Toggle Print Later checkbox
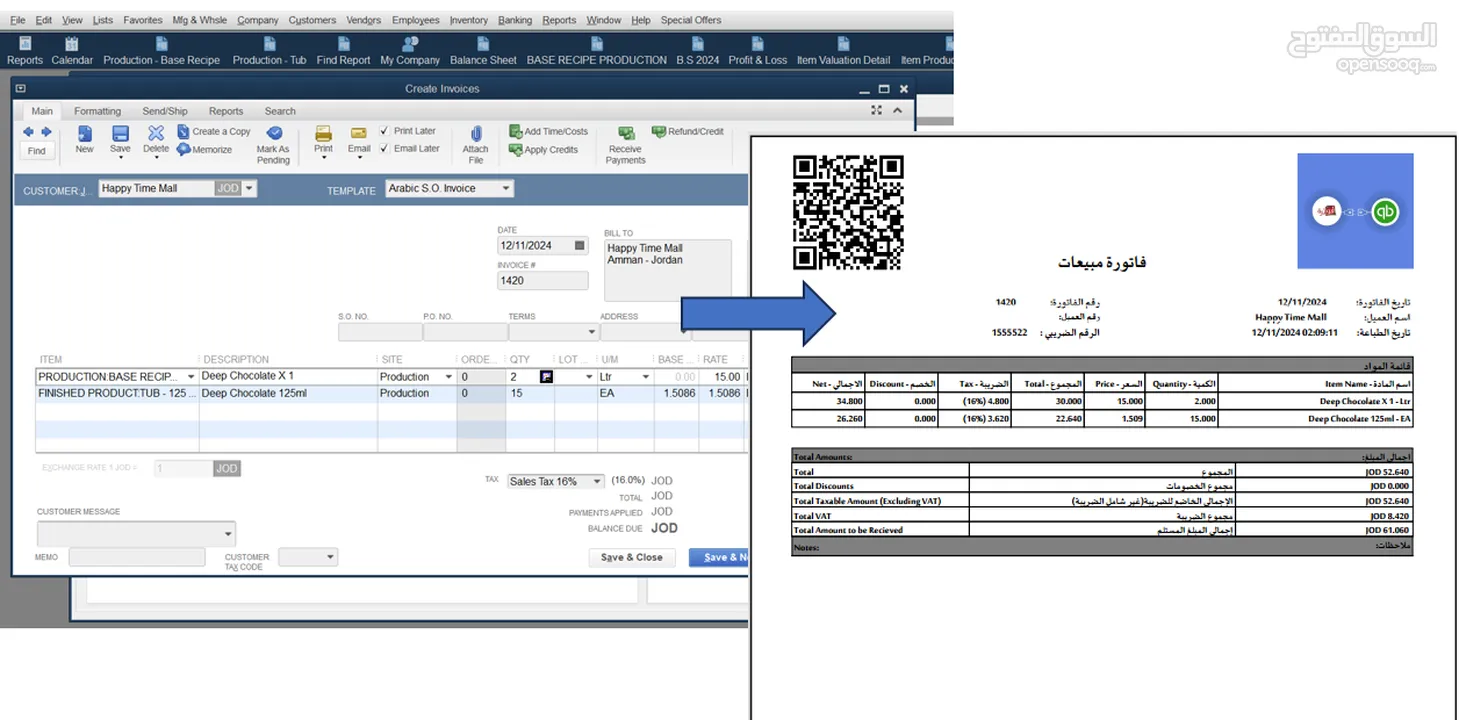1459x720 pixels. click(385, 131)
